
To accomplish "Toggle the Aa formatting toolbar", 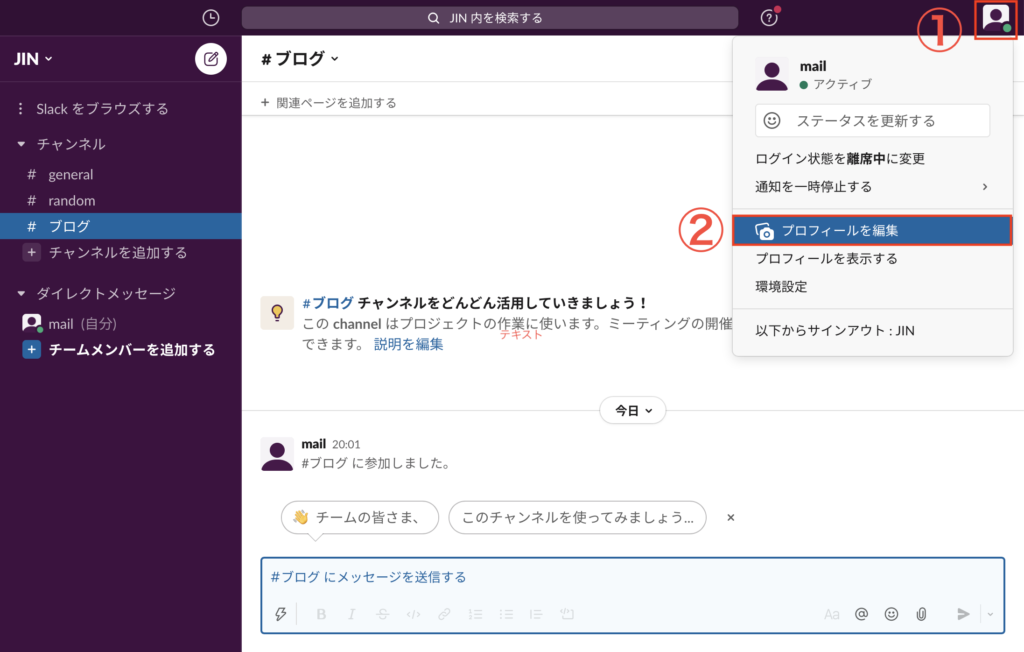I will pyautogui.click(x=831, y=614).
